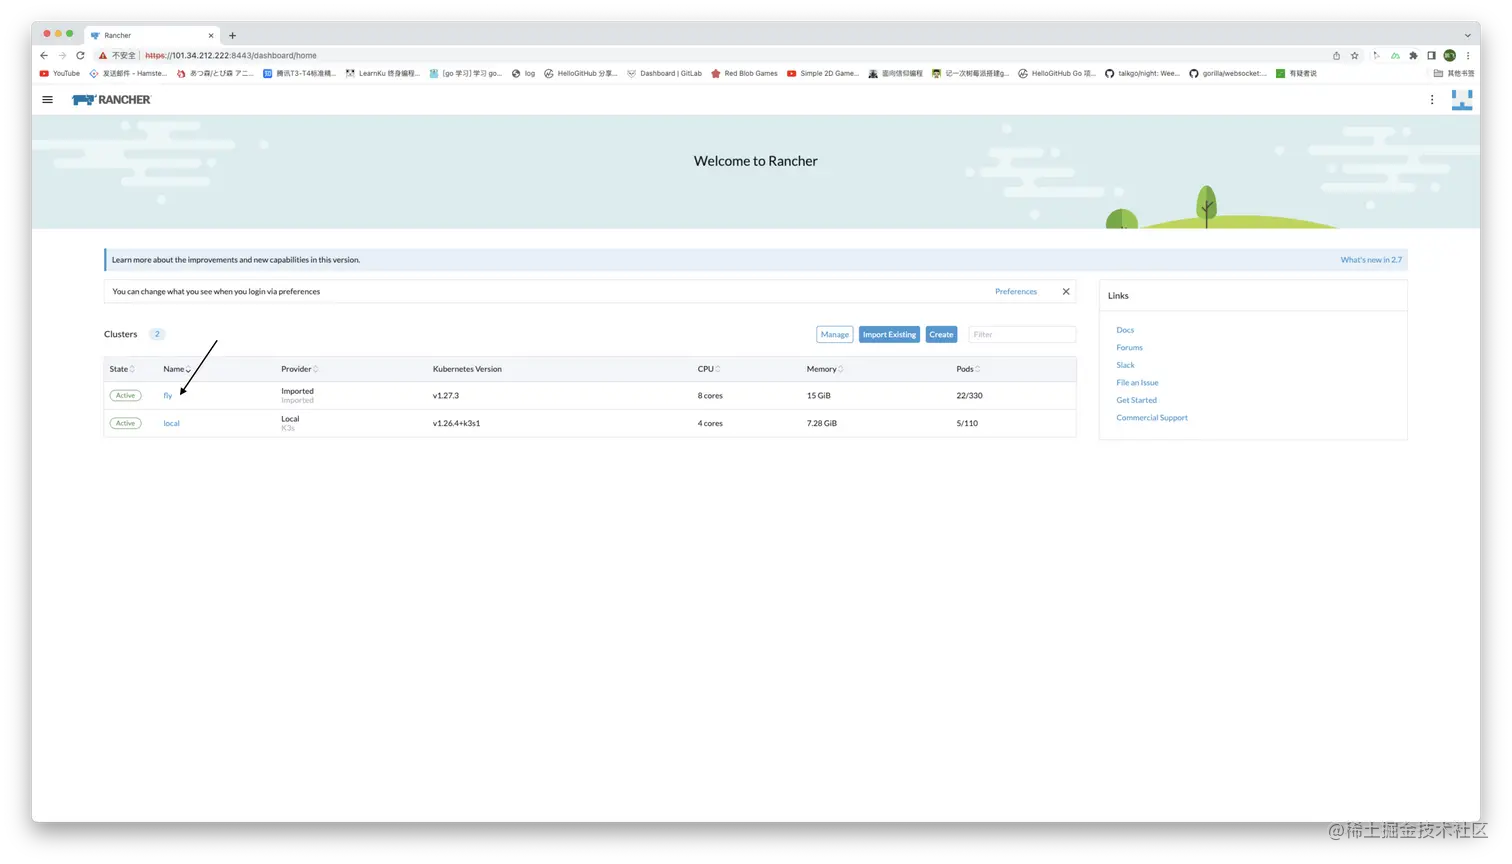This screenshot has height=864, width=1512.
Task: Sort clusters by Pods column
Action: (968, 369)
